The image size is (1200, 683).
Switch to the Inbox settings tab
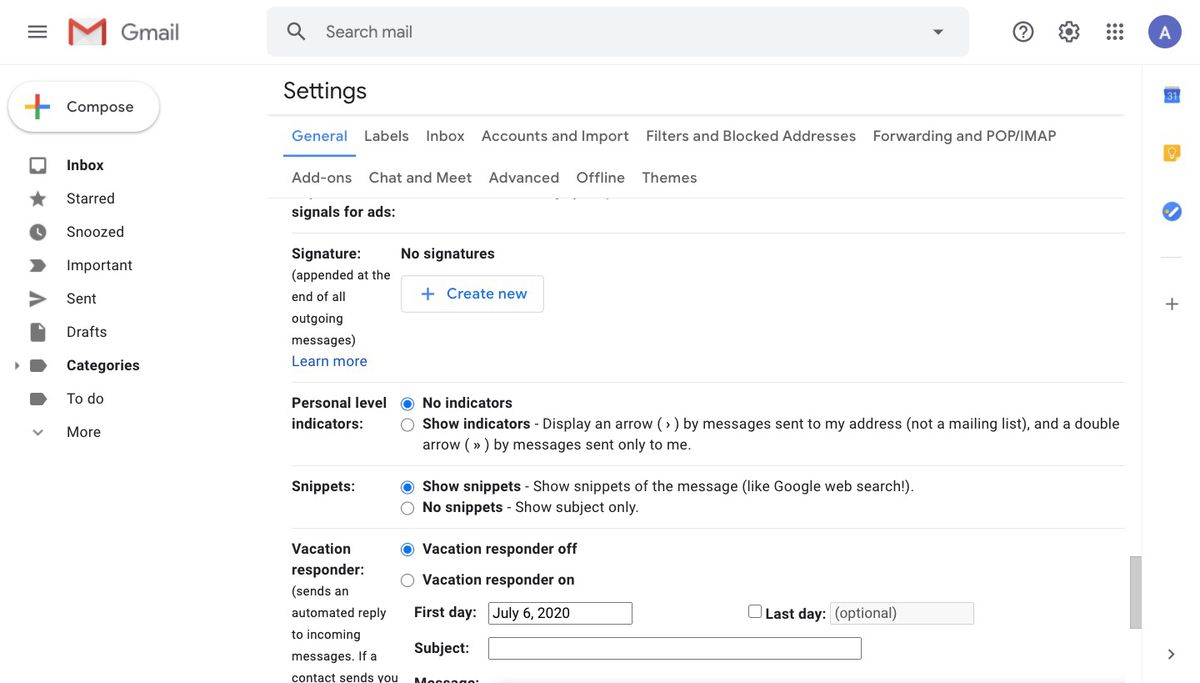point(445,136)
